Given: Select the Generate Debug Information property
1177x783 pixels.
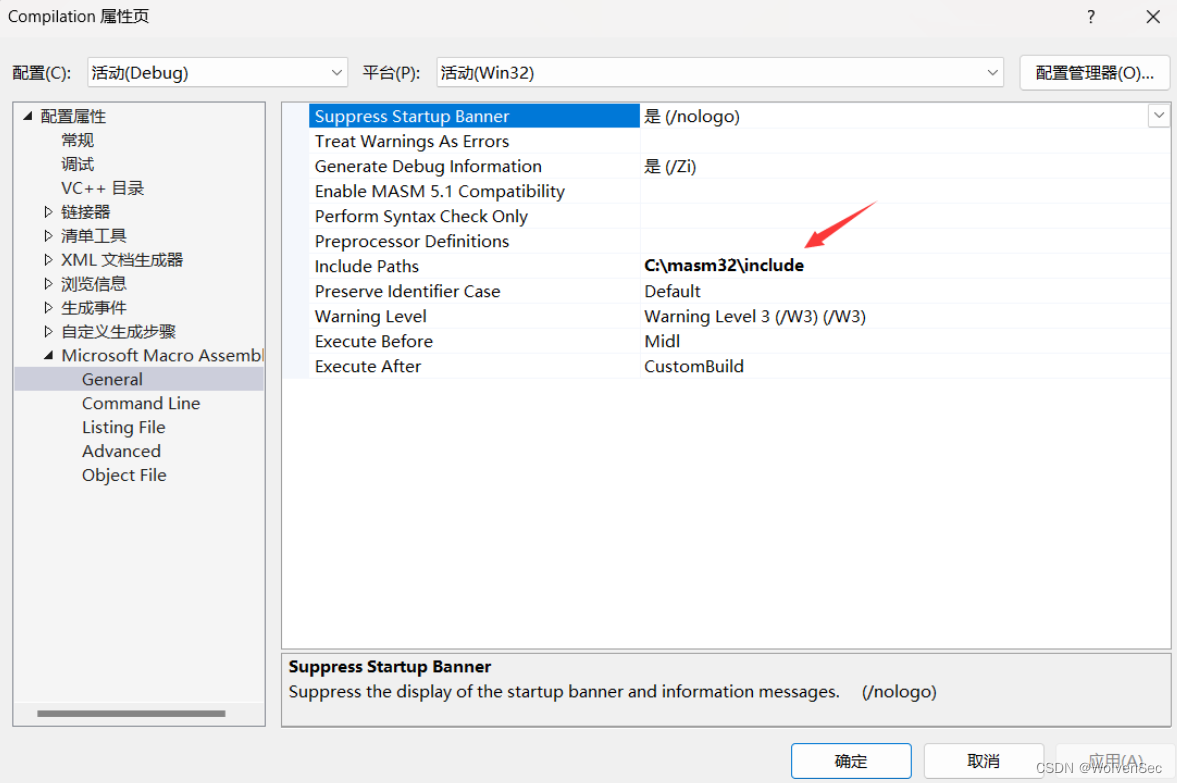Looking at the screenshot, I should pos(474,166).
